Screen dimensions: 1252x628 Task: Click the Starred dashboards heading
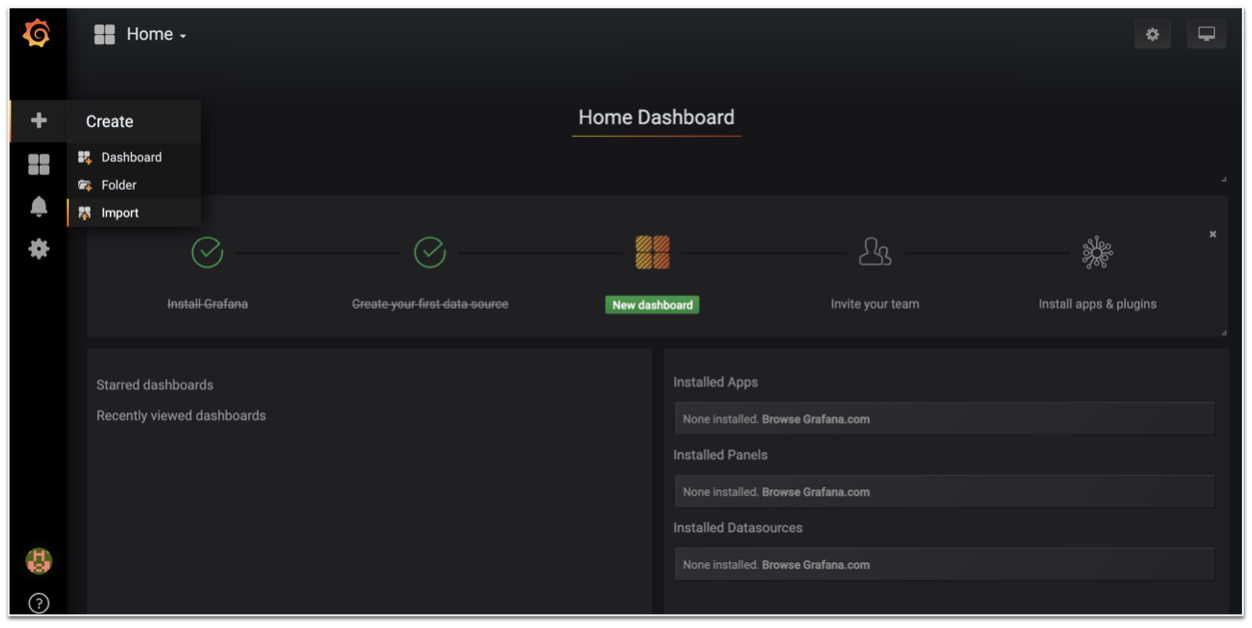click(x=155, y=385)
